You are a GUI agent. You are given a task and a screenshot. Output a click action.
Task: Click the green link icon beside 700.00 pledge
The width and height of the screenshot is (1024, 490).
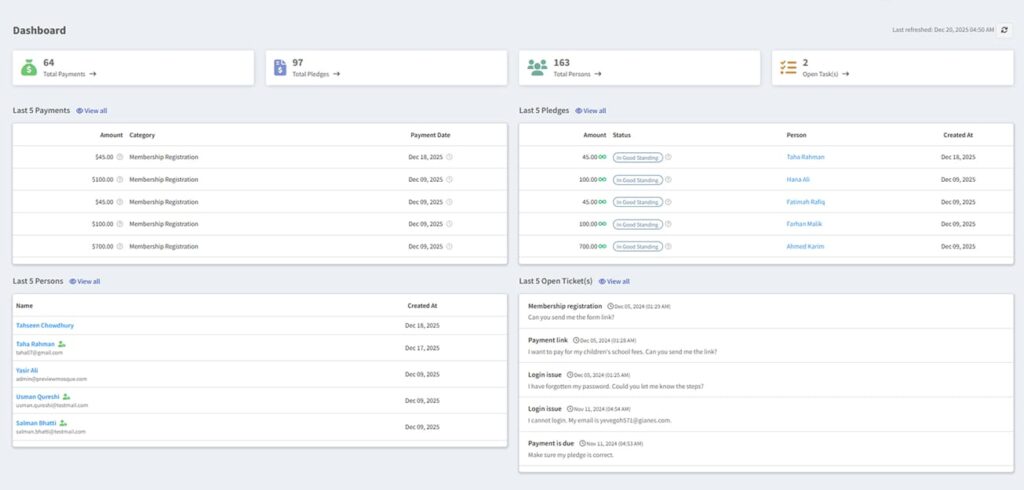coord(602,247)
